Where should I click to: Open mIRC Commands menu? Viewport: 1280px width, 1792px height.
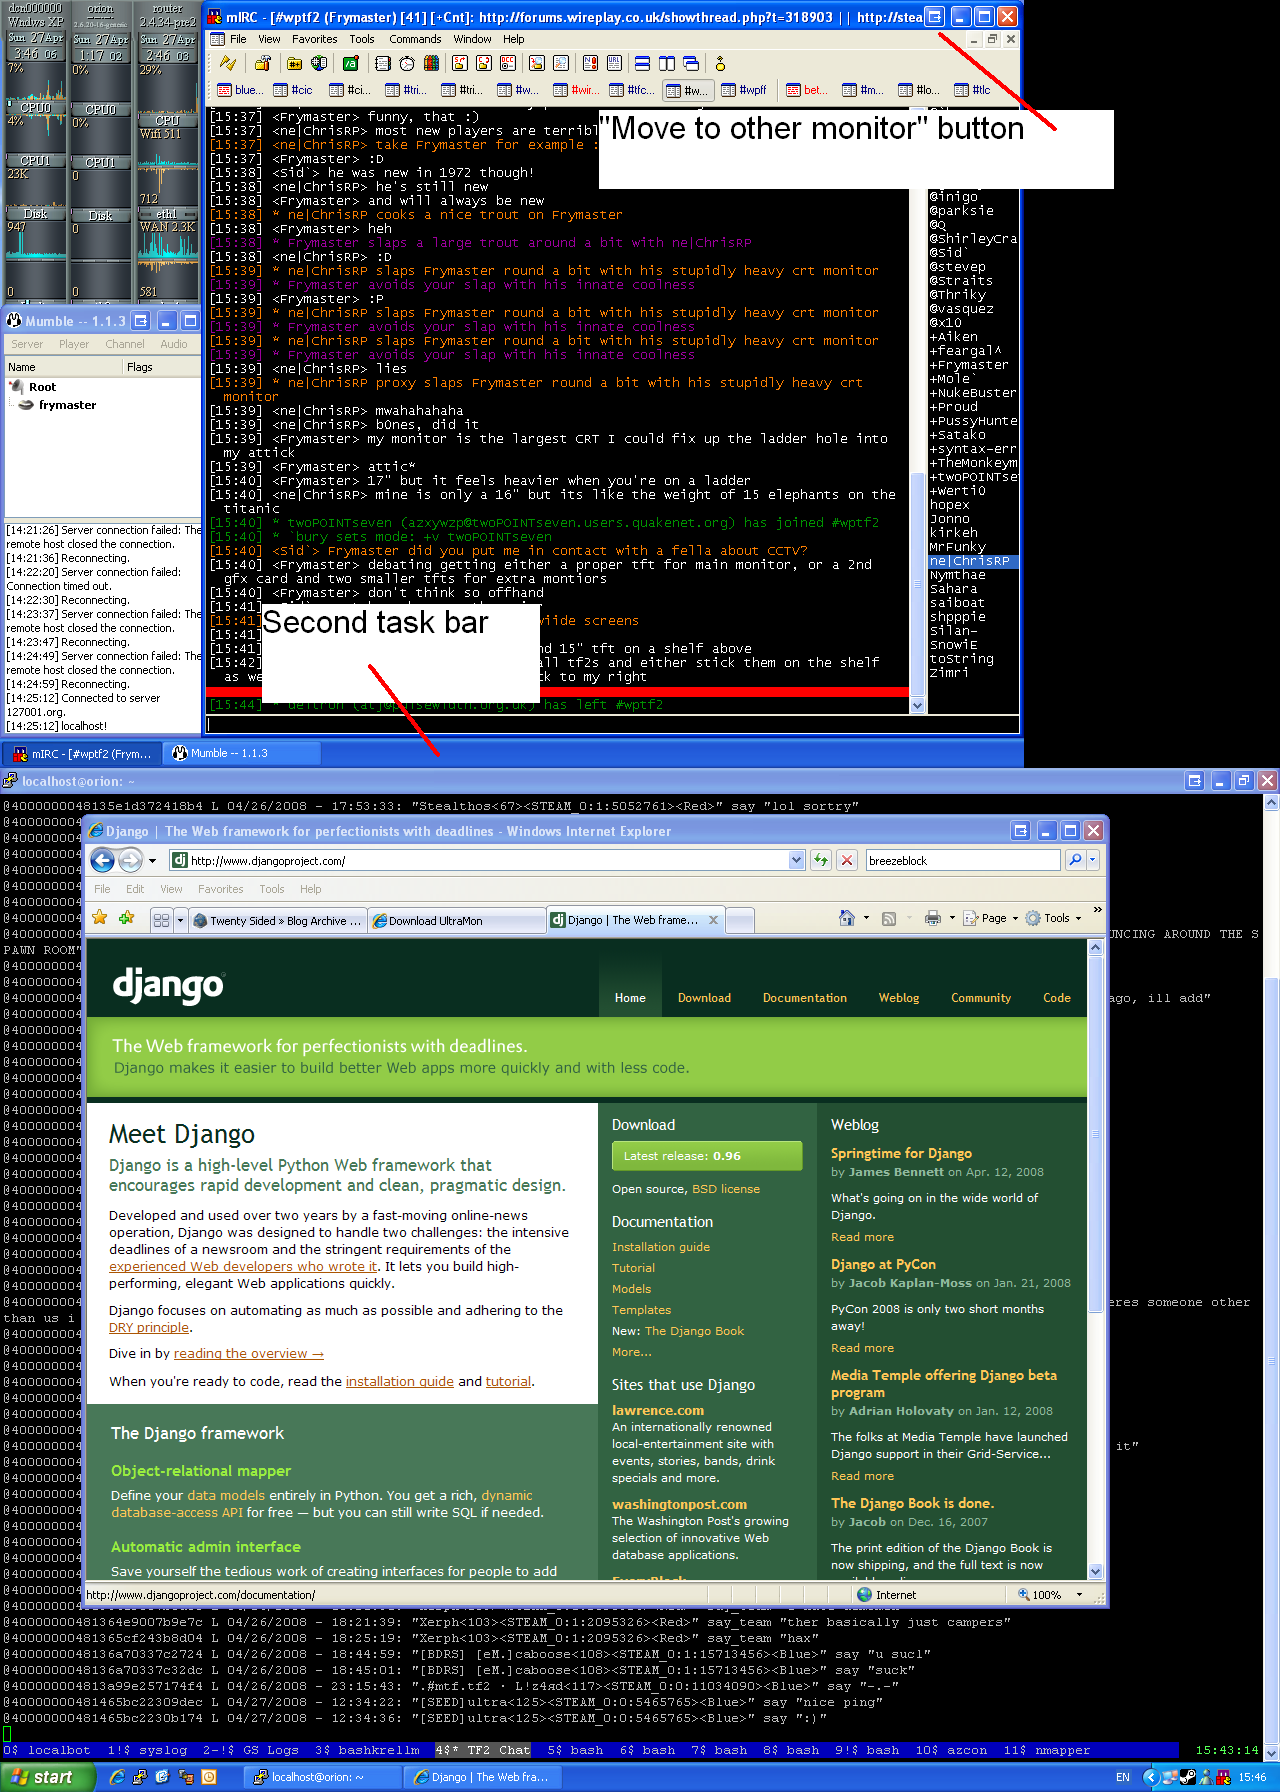click(x=415, y=39)
